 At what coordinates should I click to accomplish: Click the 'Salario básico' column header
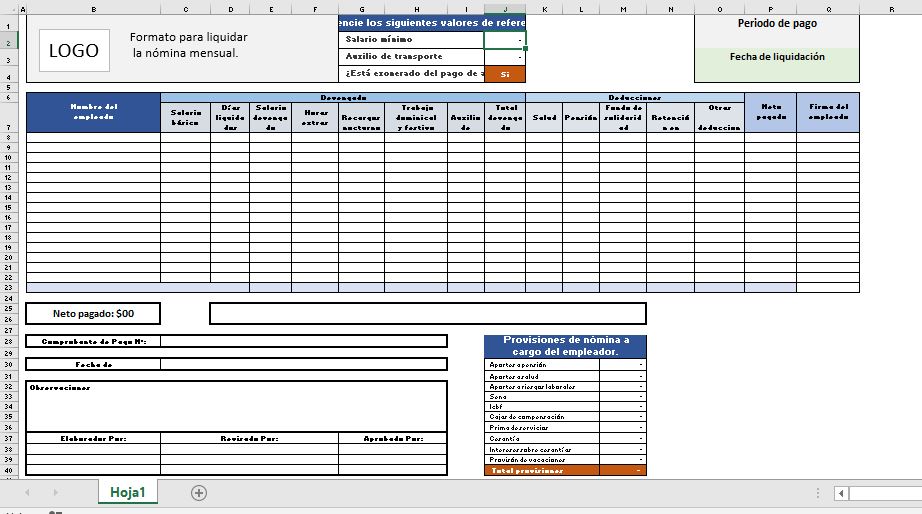185,118
